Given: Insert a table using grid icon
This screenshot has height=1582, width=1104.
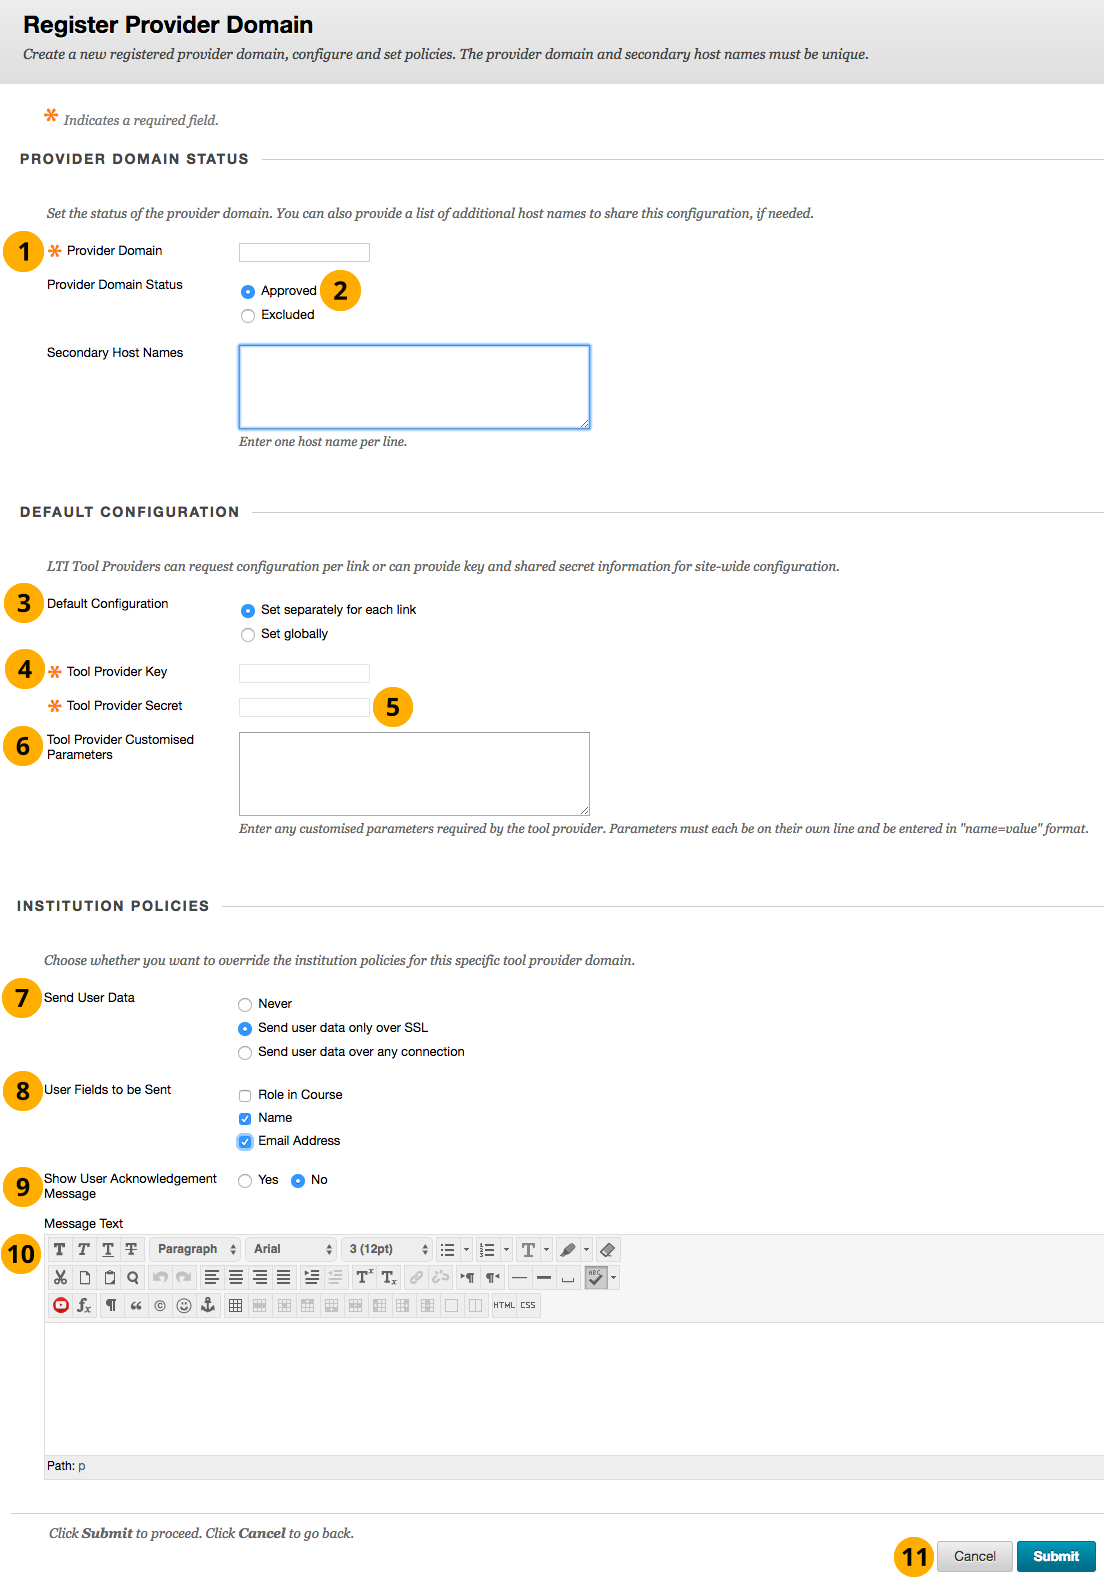Looking at the screenshot, I should click(236, 1305).
